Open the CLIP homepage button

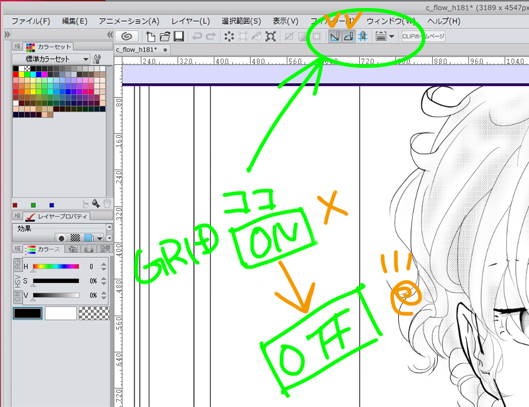[423, 36]
